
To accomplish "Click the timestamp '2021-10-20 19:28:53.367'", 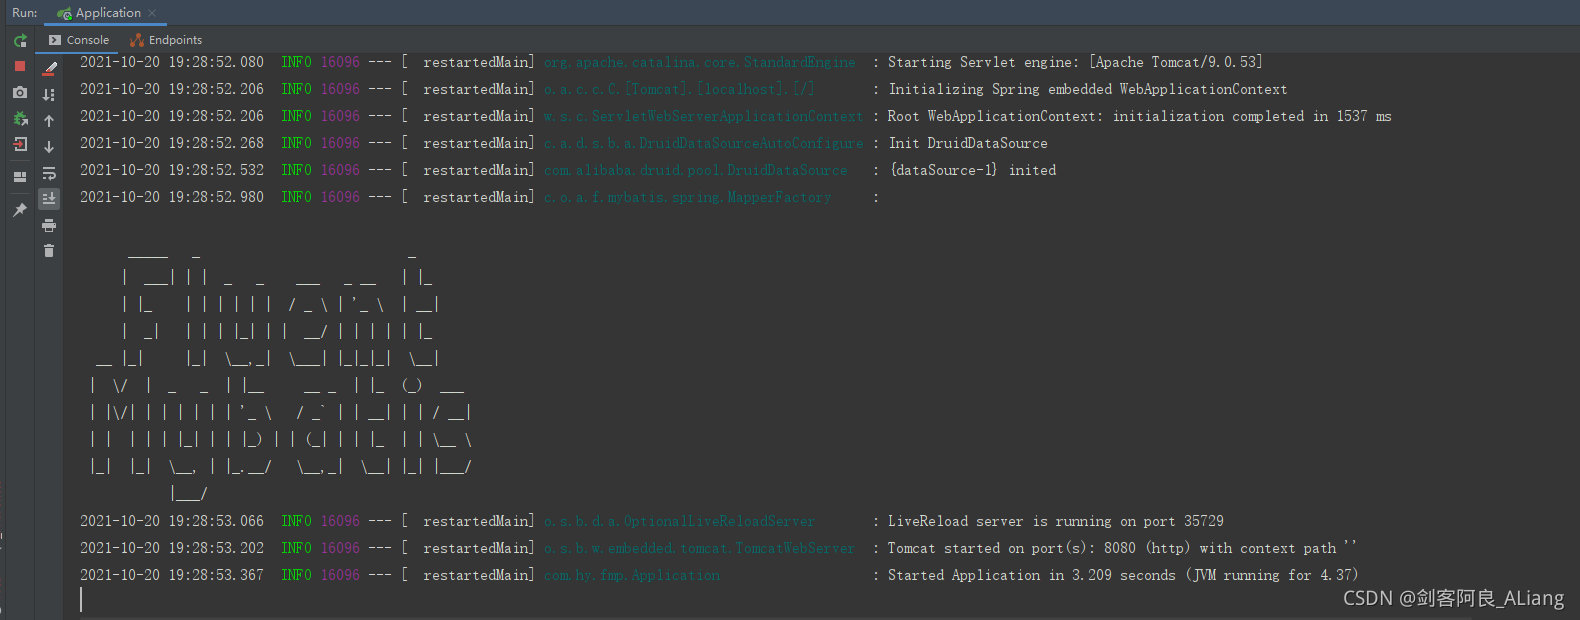I will pos(172,575).
